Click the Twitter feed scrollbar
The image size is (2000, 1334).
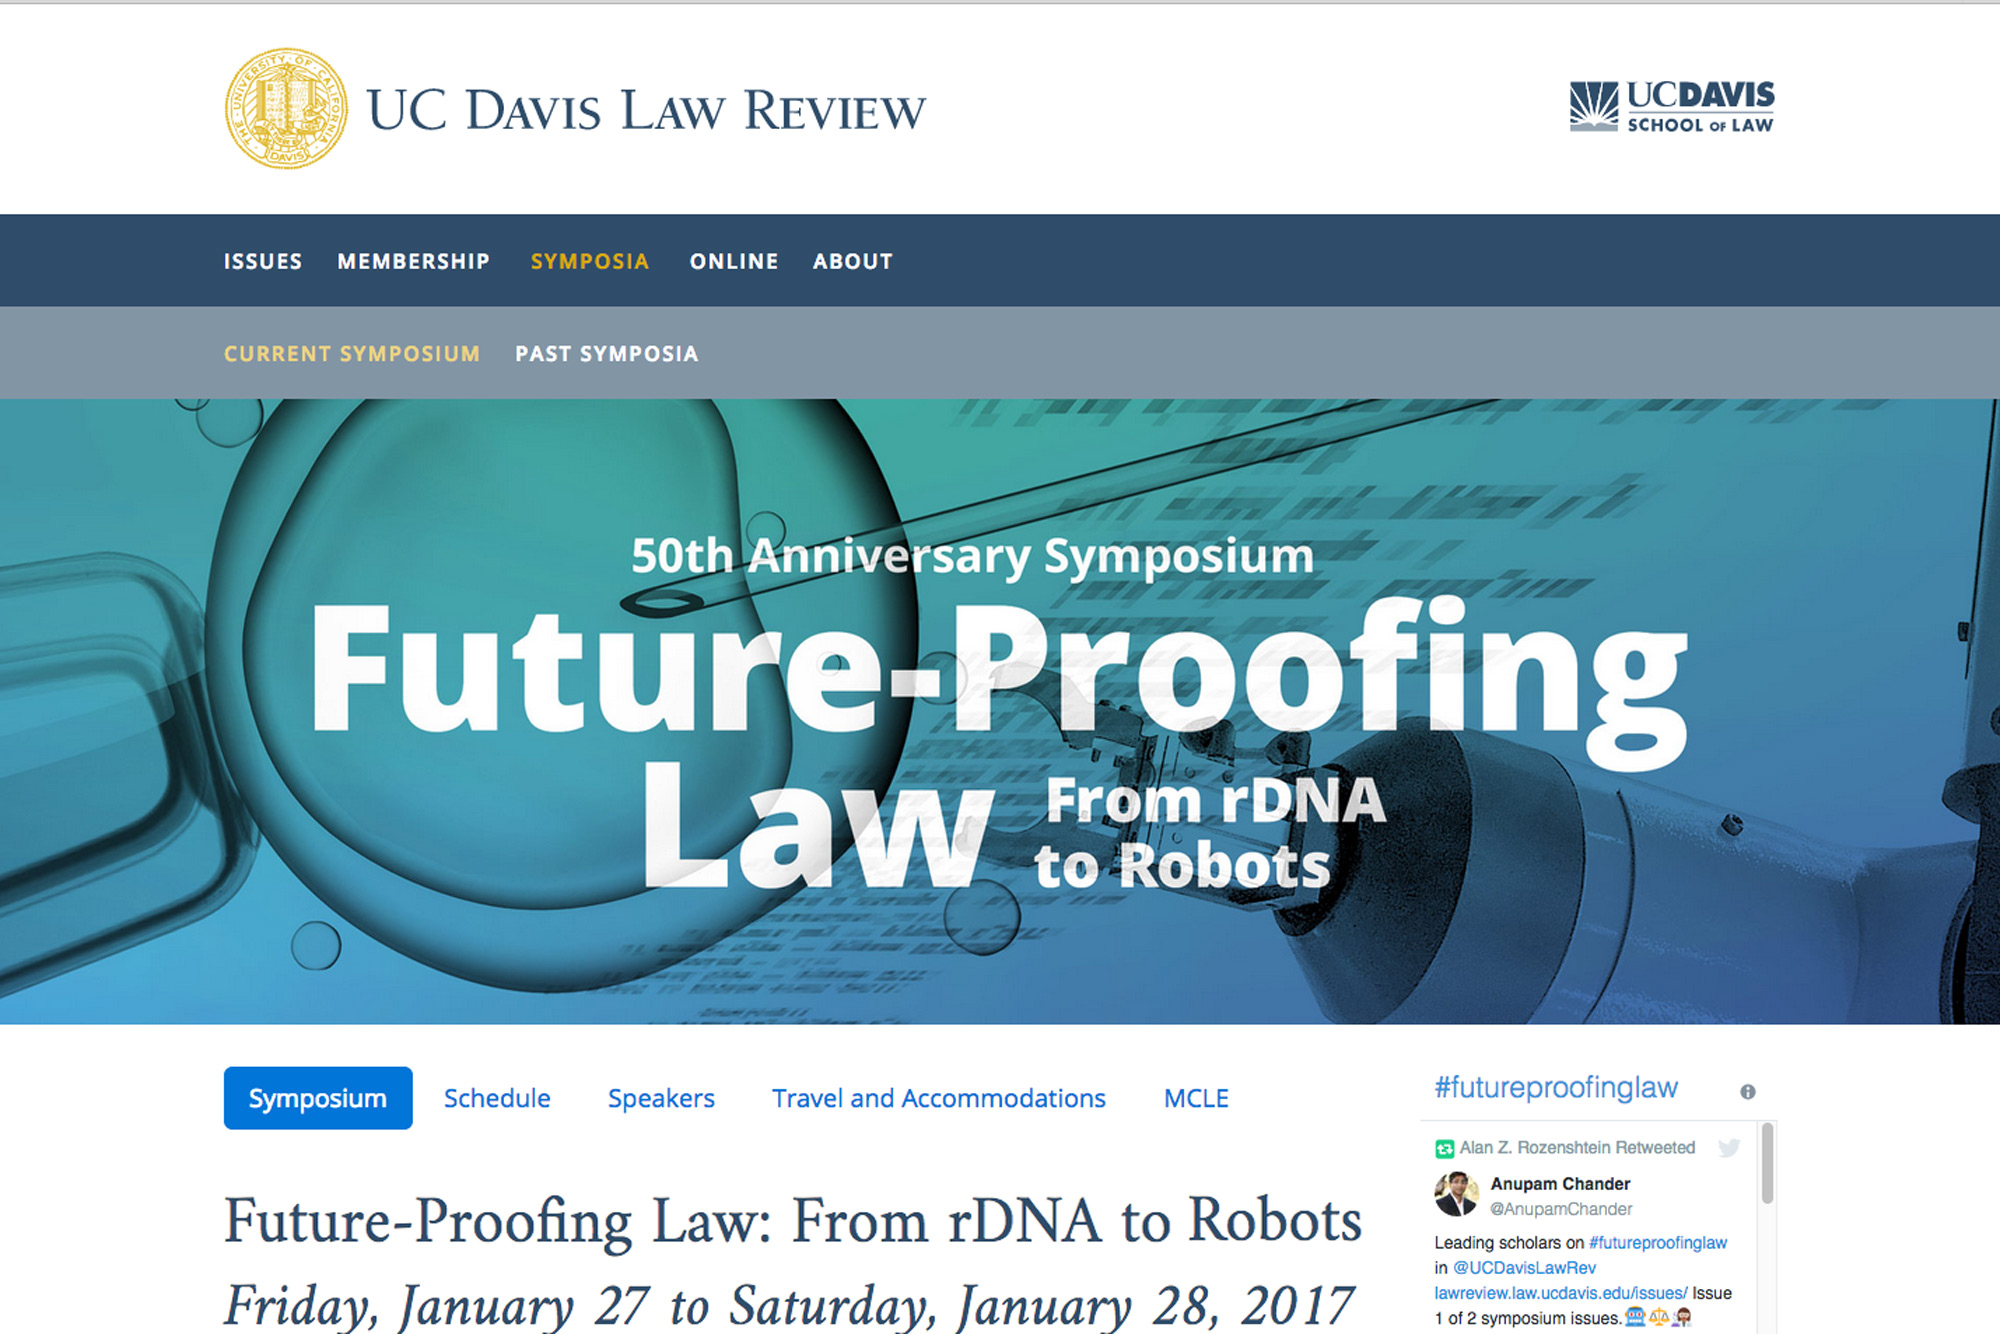click(1767, 1164)
